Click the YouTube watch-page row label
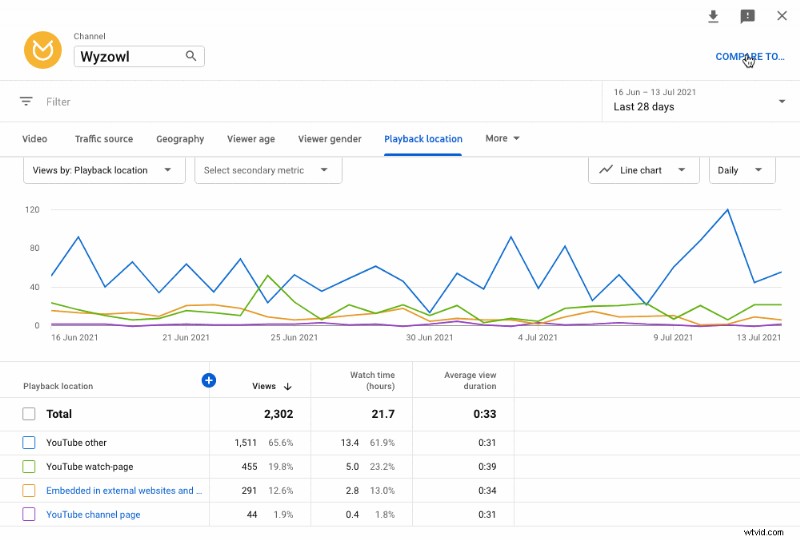 [x=90, y=467]
